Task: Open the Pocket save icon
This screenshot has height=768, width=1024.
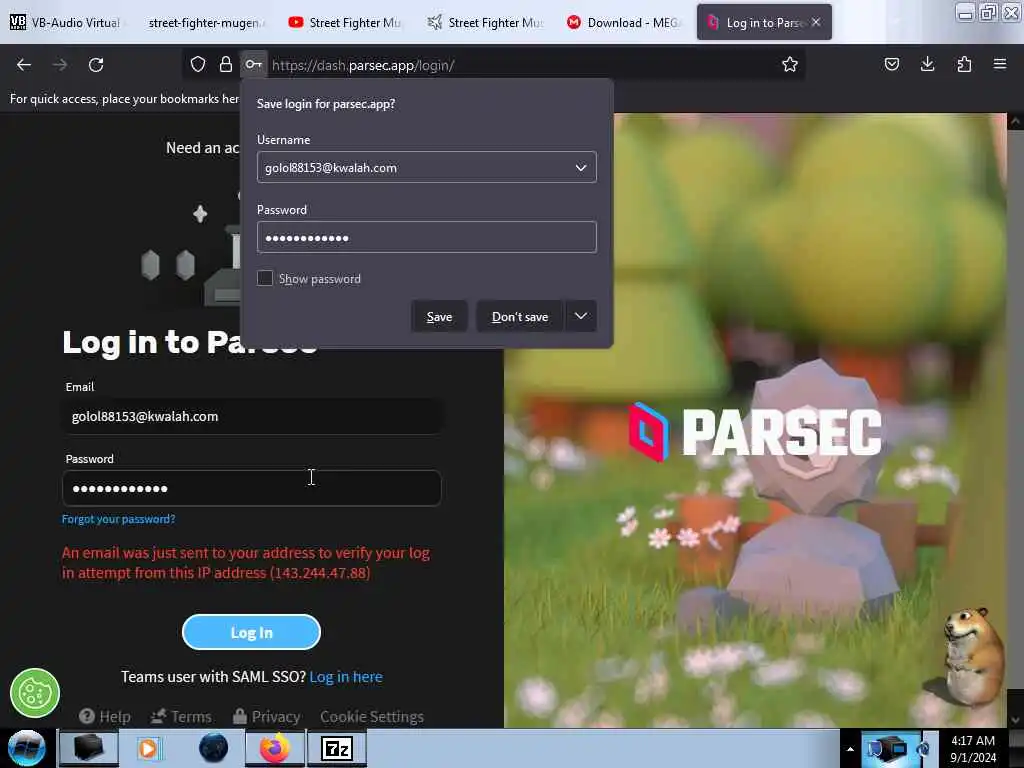Action: pyautogui.click(x=892, y=64)
